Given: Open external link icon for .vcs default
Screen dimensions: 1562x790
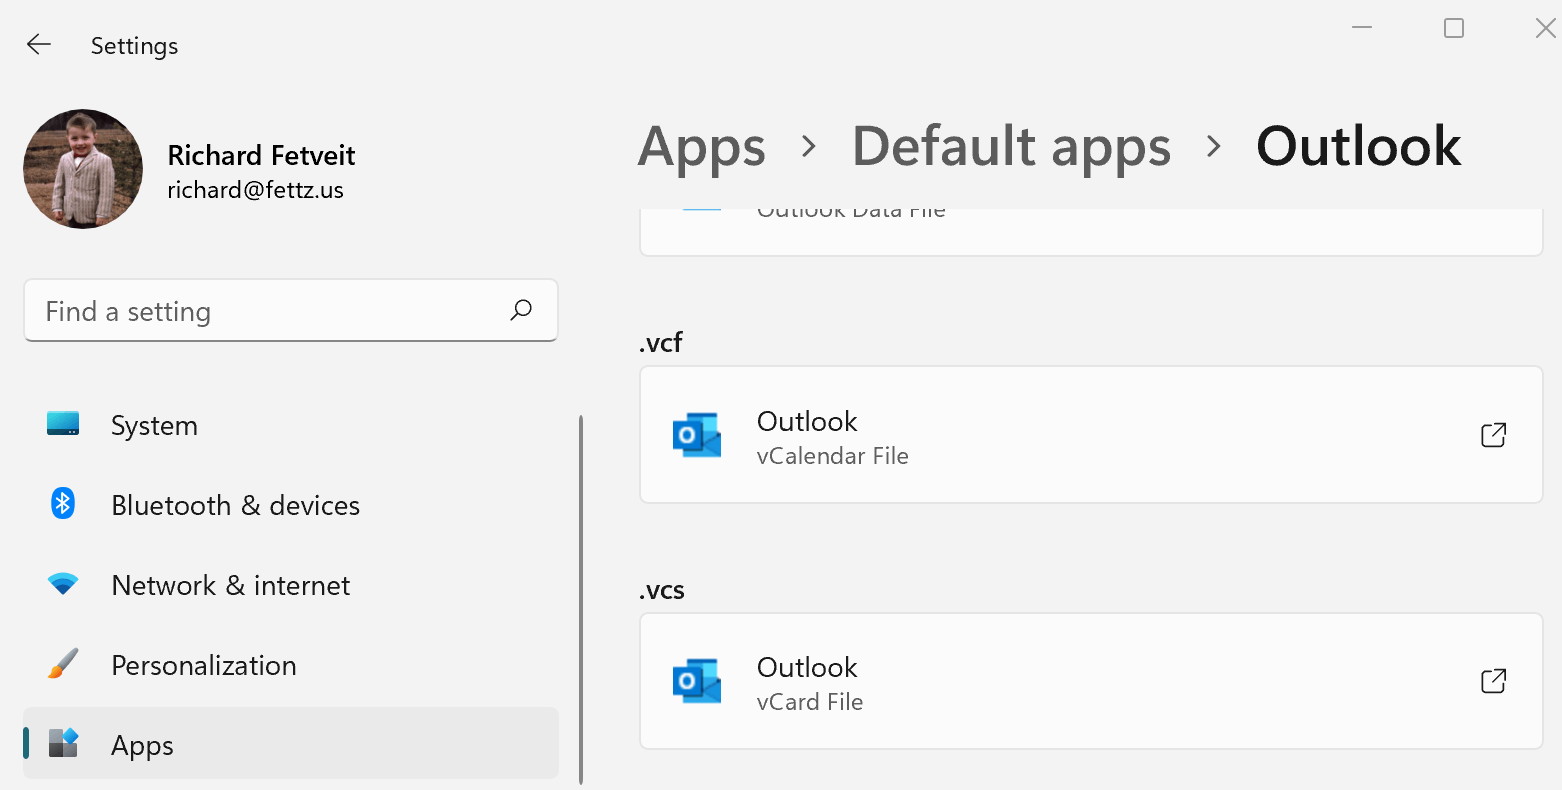Looking at the screenshot, I should coord(1493,681).
